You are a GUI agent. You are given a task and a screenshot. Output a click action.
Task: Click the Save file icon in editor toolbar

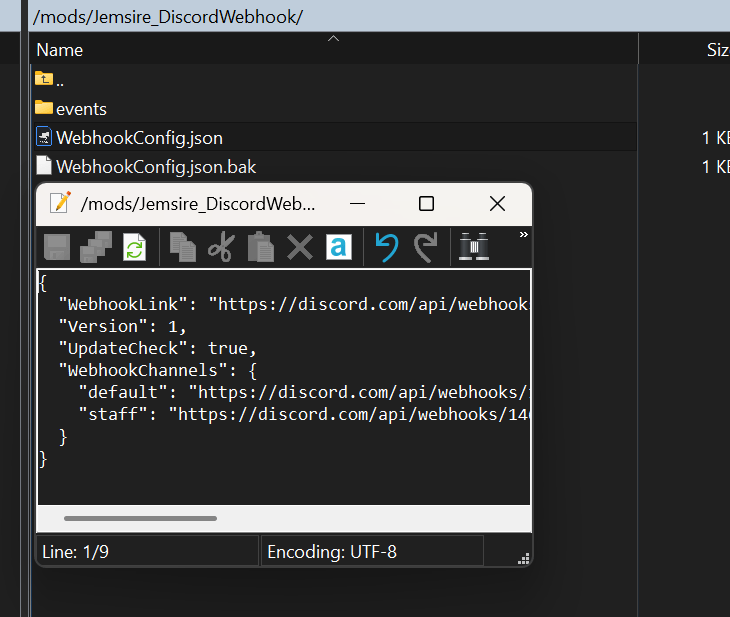57,247
